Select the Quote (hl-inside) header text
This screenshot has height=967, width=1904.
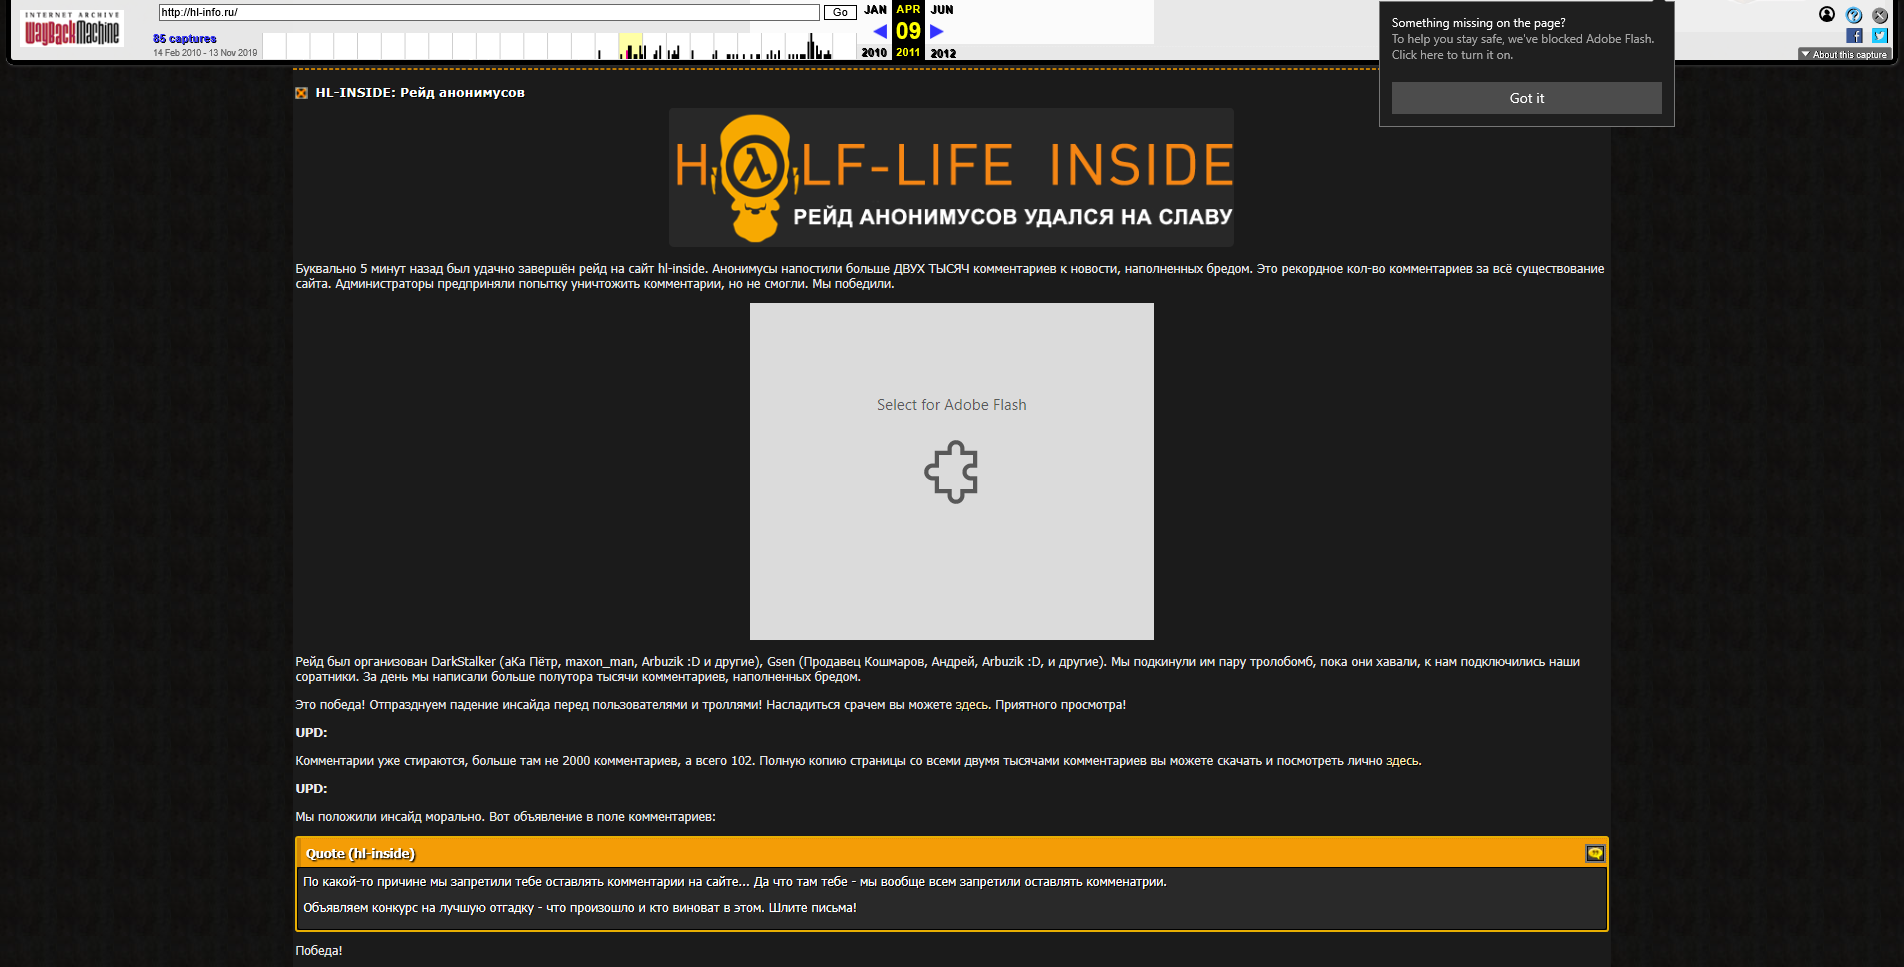coord(360,853)
